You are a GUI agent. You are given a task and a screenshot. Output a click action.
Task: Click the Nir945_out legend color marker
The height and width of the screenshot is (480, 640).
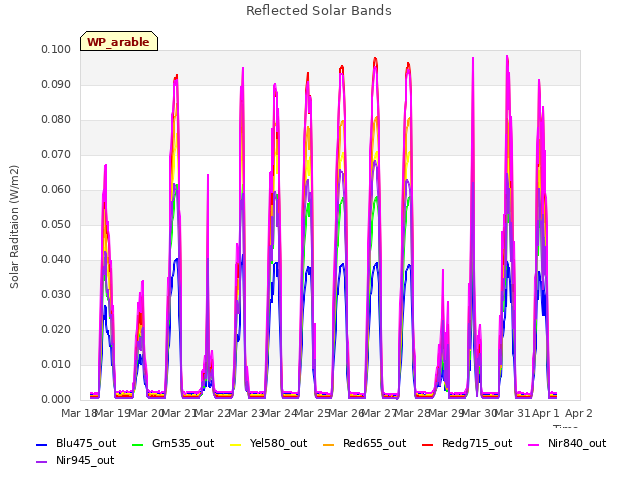click(42, 462)
